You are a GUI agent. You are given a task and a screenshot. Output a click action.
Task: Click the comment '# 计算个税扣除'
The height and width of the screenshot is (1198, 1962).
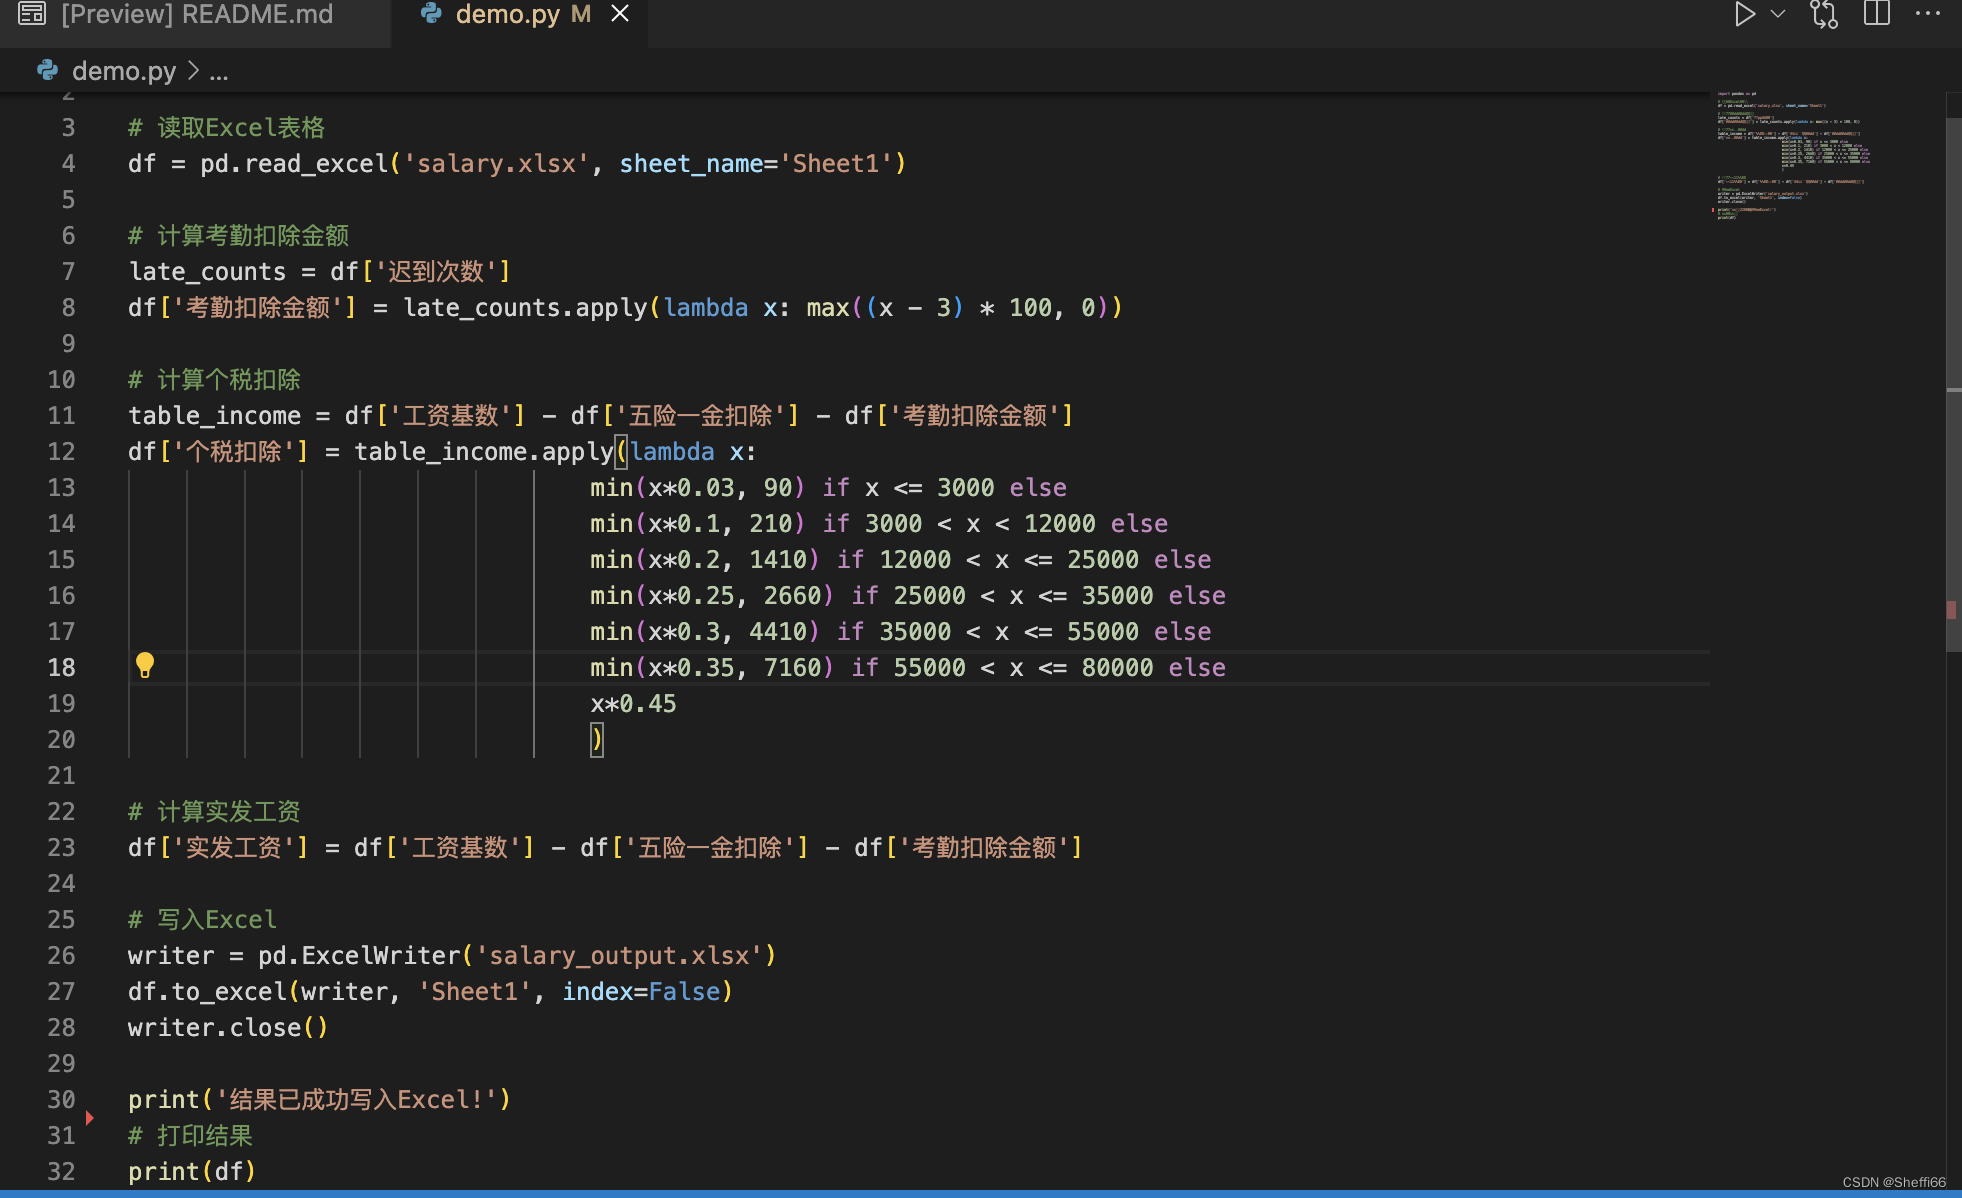point(215,379)
